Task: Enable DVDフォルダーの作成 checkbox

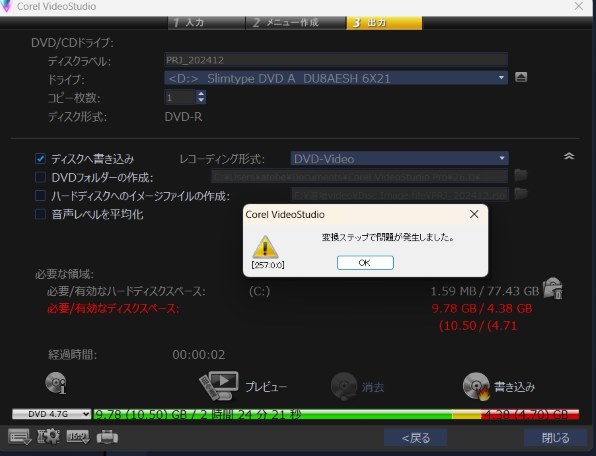Action: tap(40, 177)
